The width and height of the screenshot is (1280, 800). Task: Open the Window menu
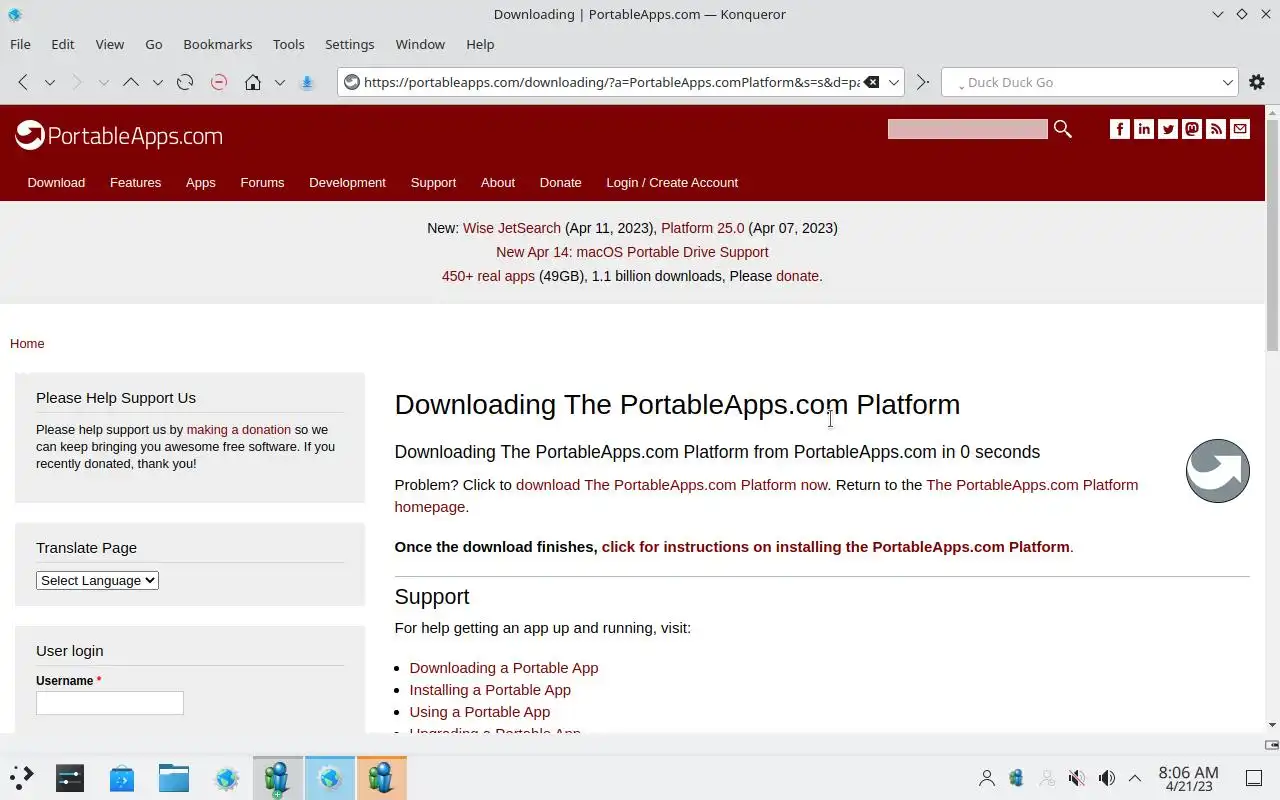click(420, 44)
